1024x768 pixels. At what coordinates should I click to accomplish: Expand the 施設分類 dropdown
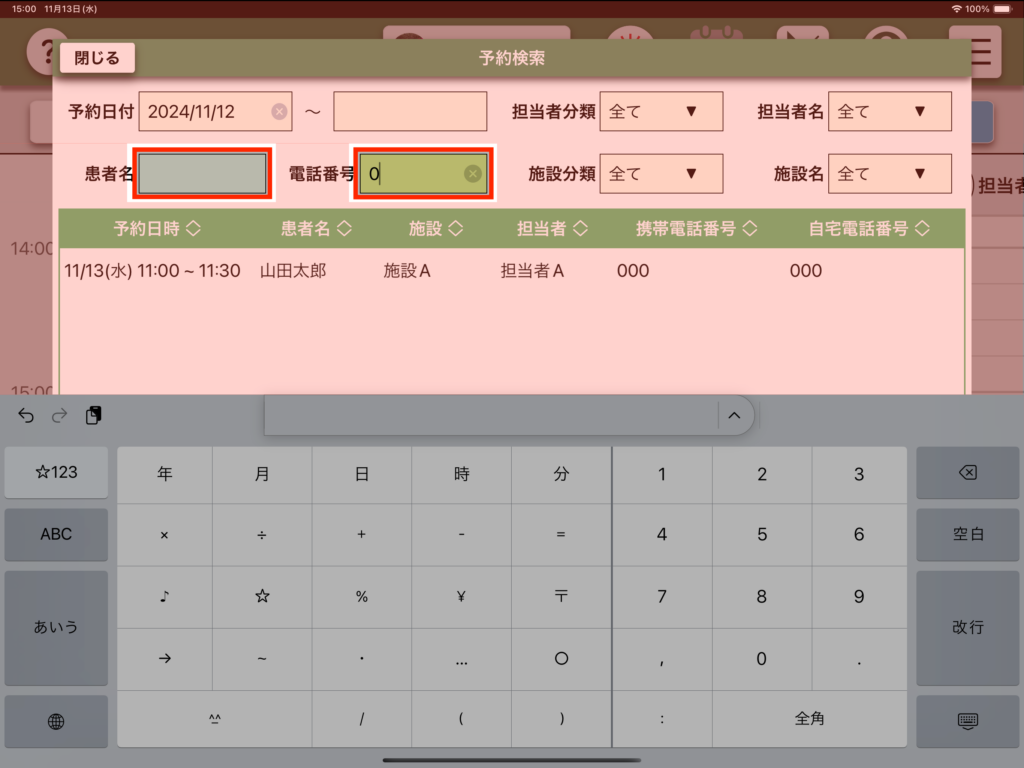(x=661, y=174)
